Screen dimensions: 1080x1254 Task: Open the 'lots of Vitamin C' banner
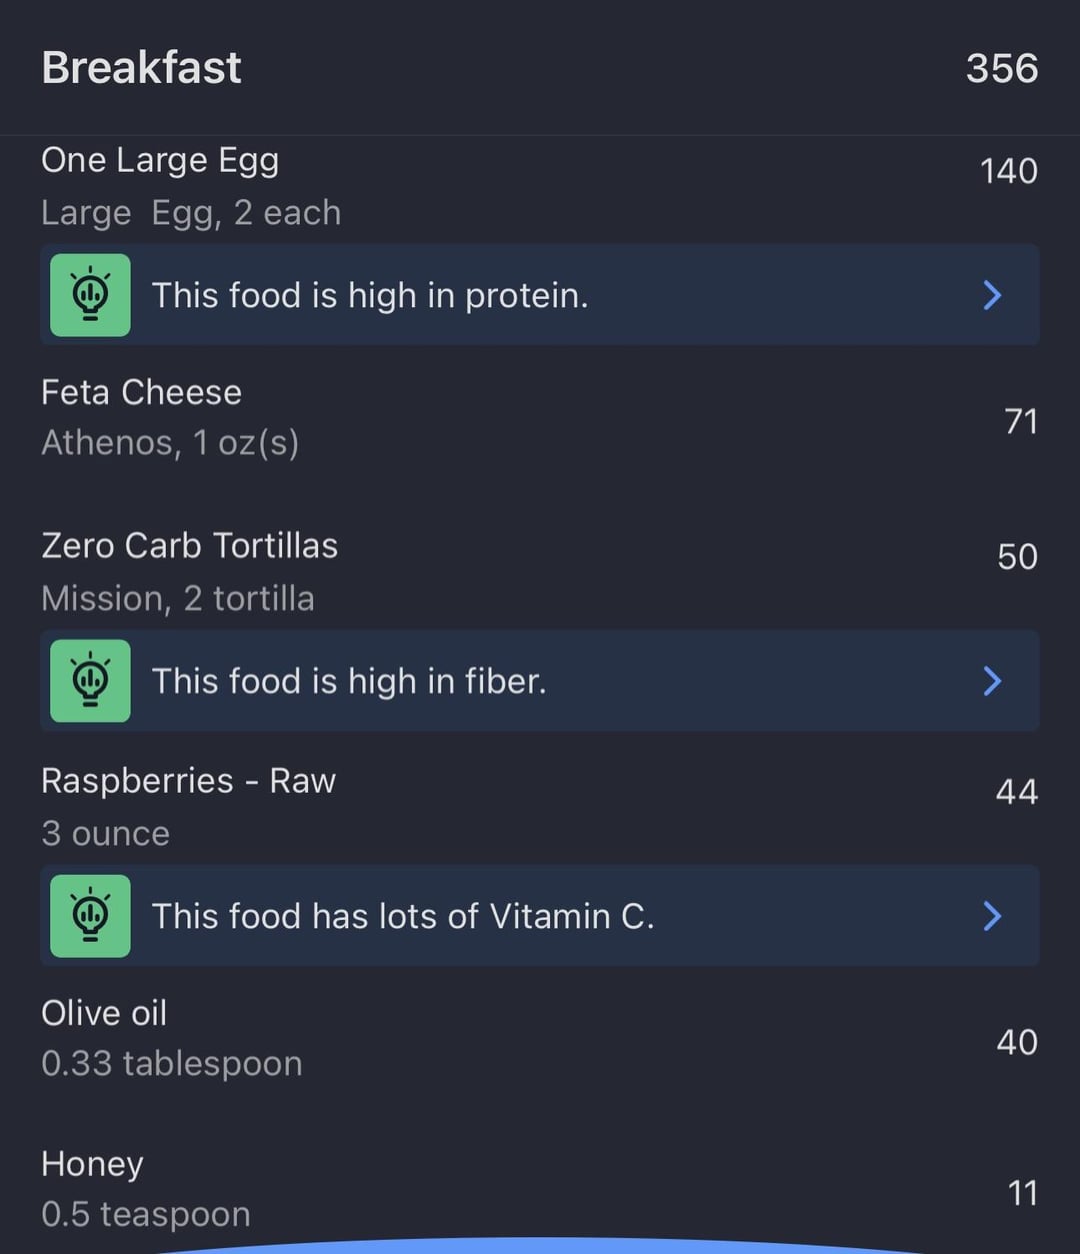click(x=540, y=916)
